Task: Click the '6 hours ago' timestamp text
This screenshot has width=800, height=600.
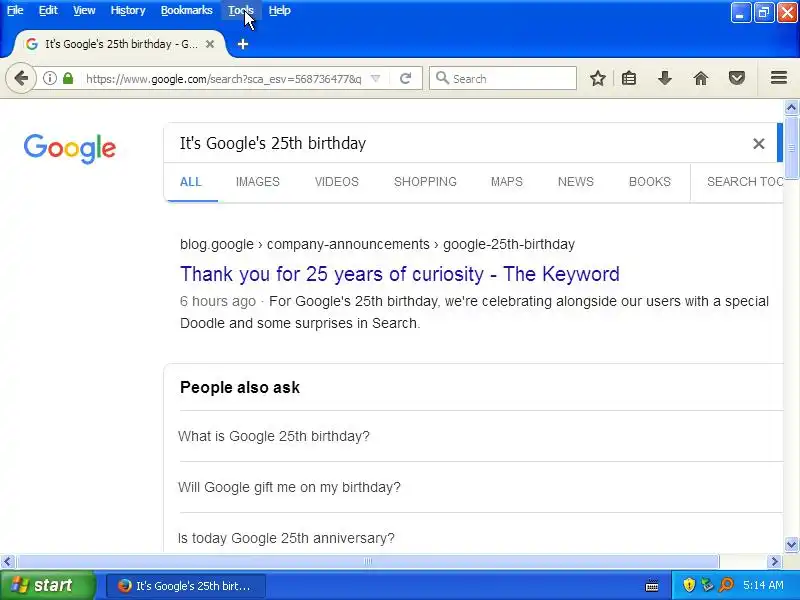Action: click(x=218, y=301)
